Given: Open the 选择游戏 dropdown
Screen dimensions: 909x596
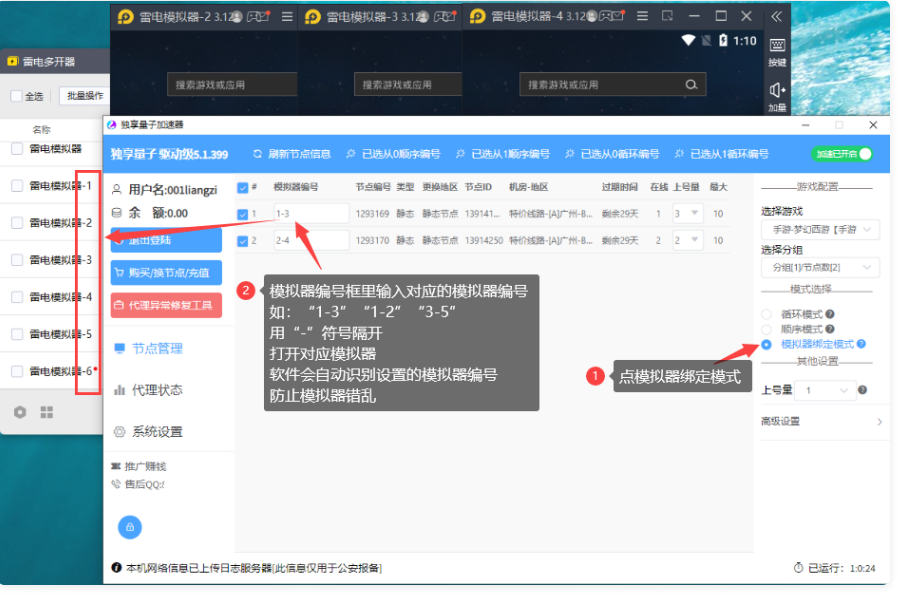Looking at the screenshot, I should (820, 230).
